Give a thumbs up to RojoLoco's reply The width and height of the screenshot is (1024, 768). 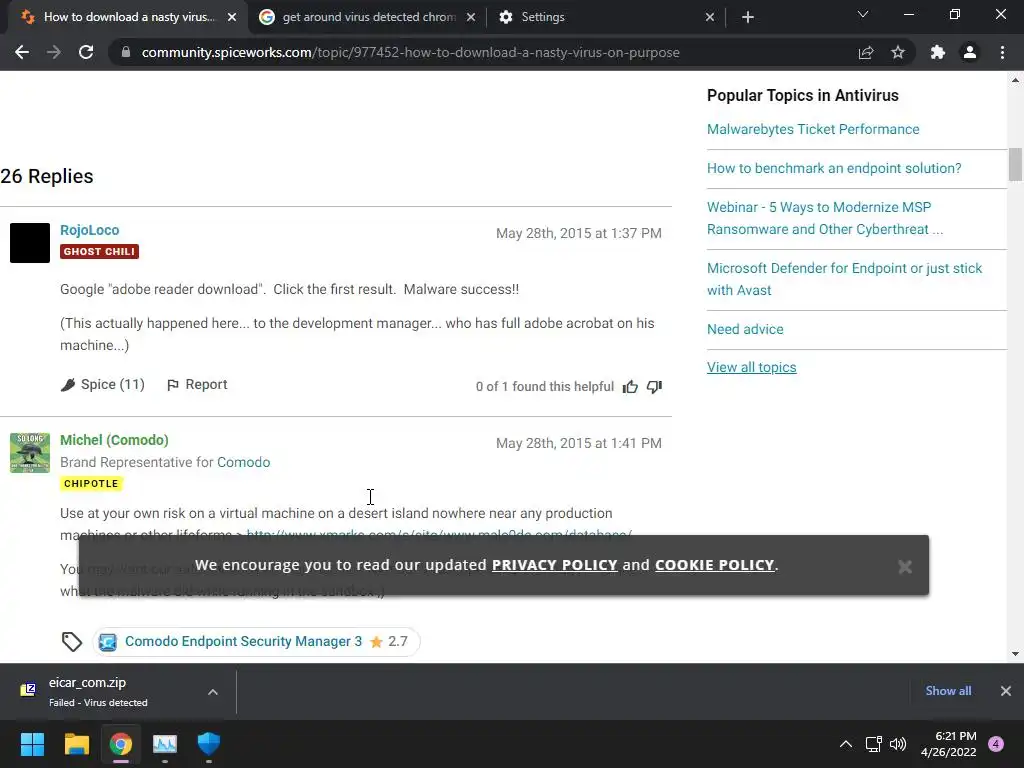[630, 387]
